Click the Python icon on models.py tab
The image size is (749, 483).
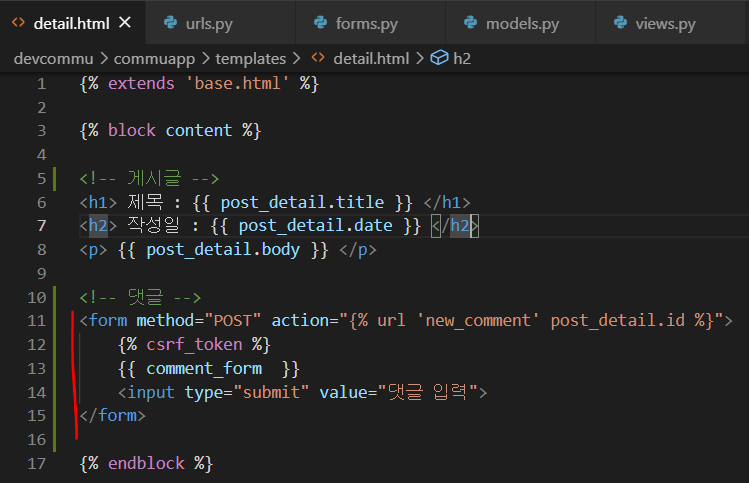point(470,22)
